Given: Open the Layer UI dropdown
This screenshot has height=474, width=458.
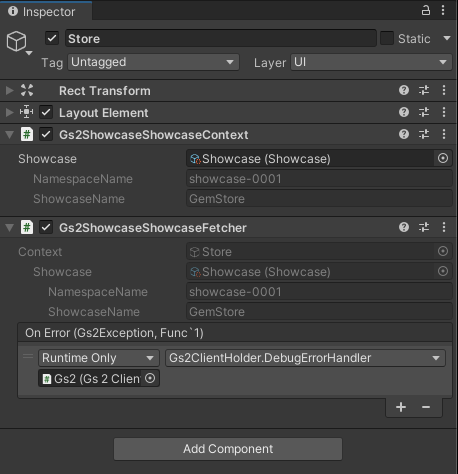Looking at the screenshot, I should pos(371,62).
